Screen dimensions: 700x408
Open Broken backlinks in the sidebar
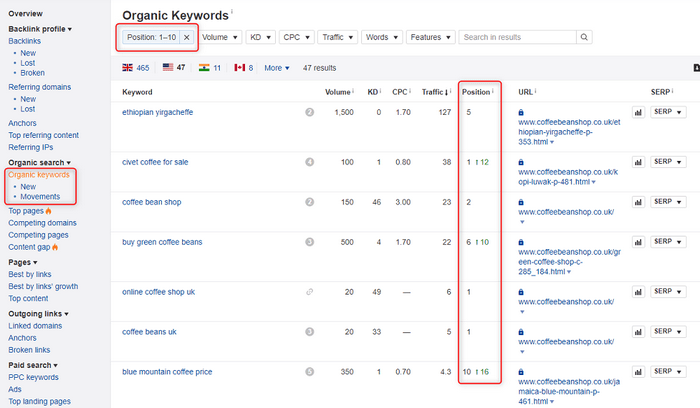[x=33, y=73]
